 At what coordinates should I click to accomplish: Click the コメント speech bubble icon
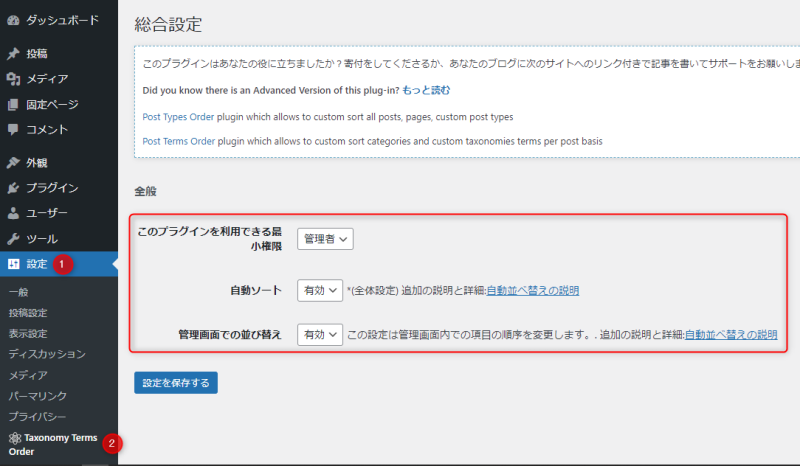[13, 129]
